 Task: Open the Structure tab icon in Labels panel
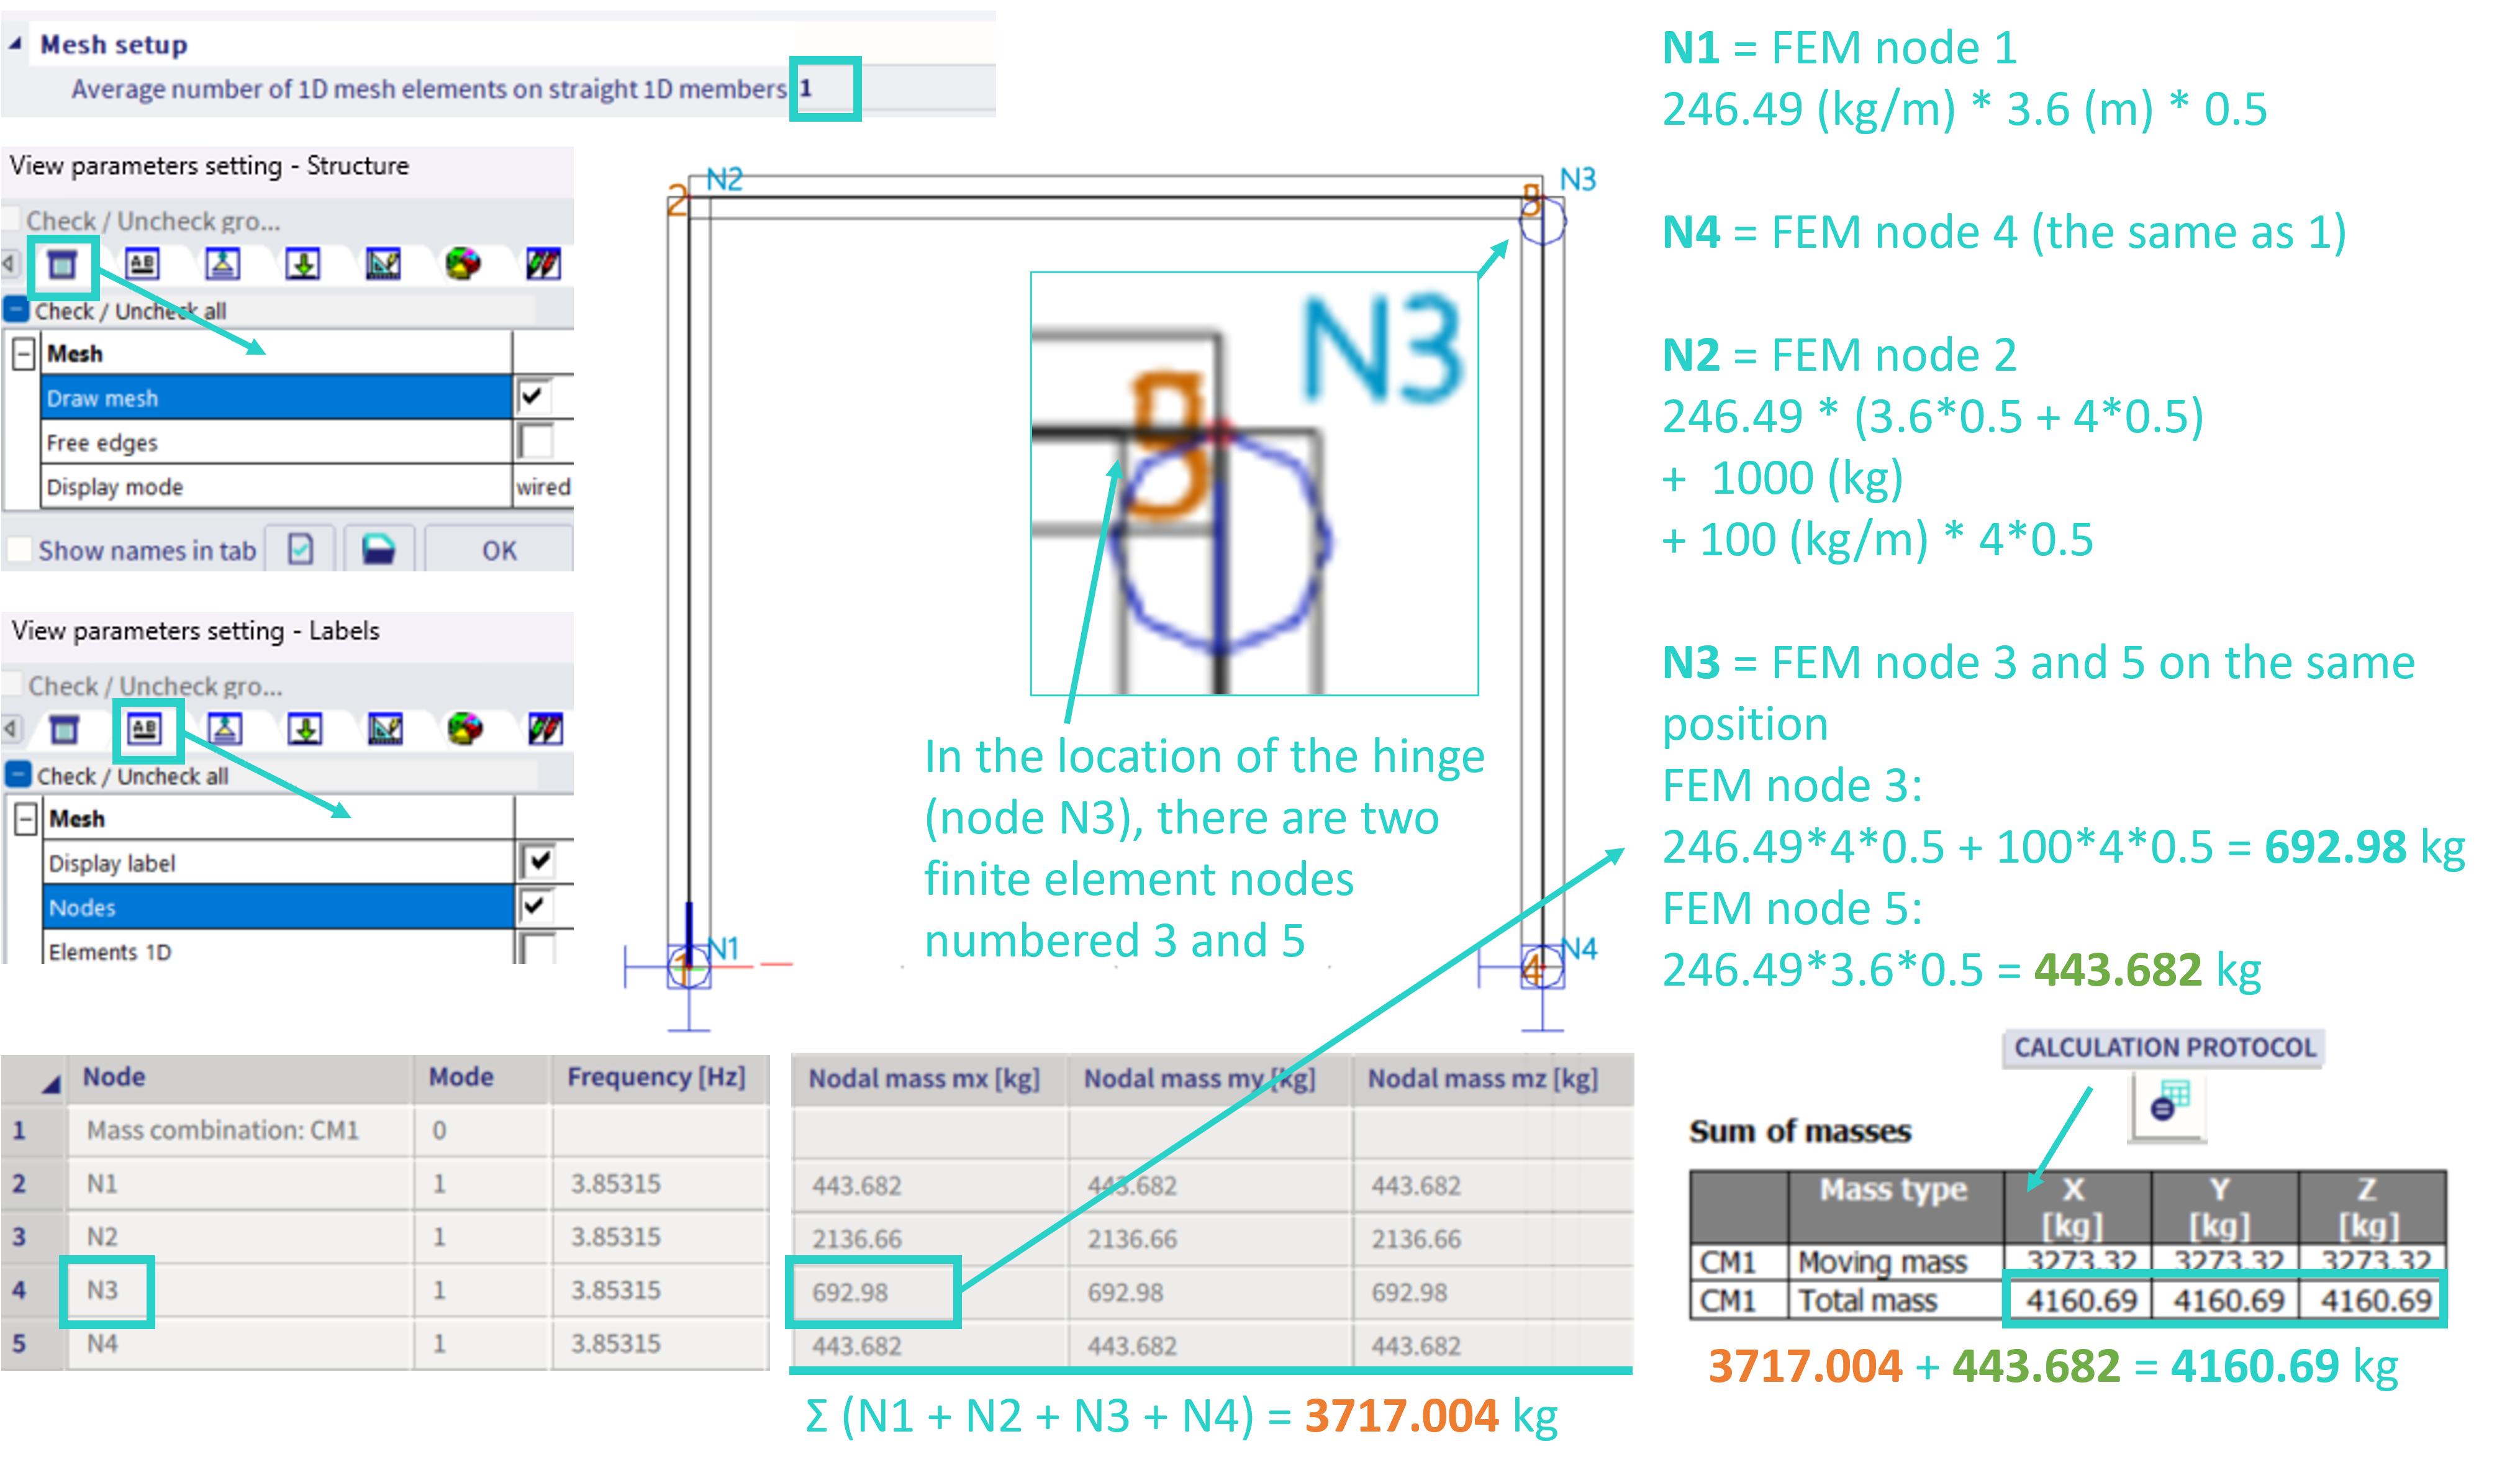(64, 730)
